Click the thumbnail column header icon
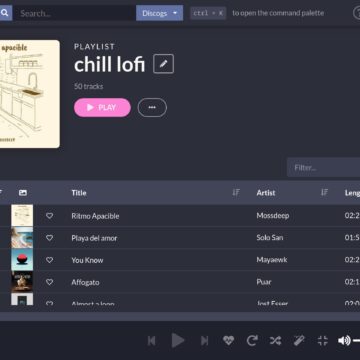360x360 pixels. tap(23, 193)
